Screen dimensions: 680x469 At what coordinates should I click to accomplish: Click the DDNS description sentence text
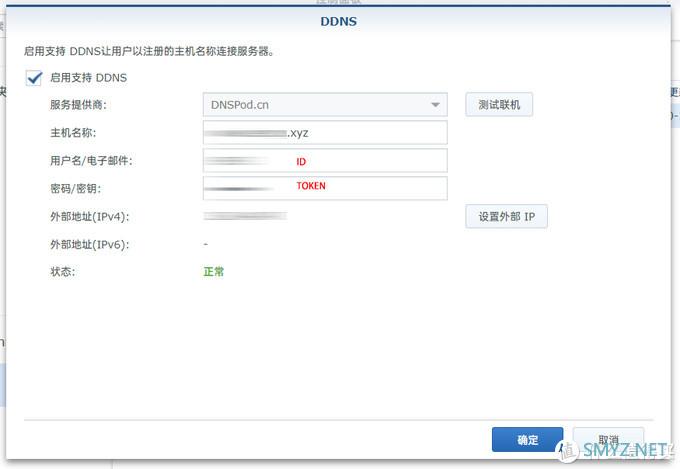[x=149, y=51]
